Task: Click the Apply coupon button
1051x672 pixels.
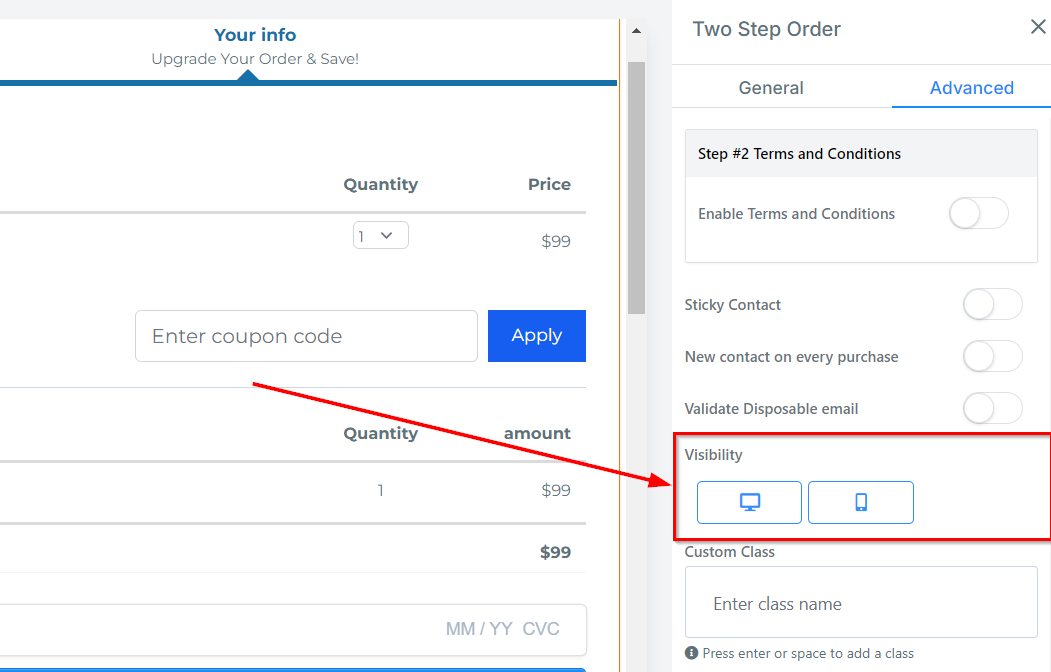Action: tap(536, 336)
